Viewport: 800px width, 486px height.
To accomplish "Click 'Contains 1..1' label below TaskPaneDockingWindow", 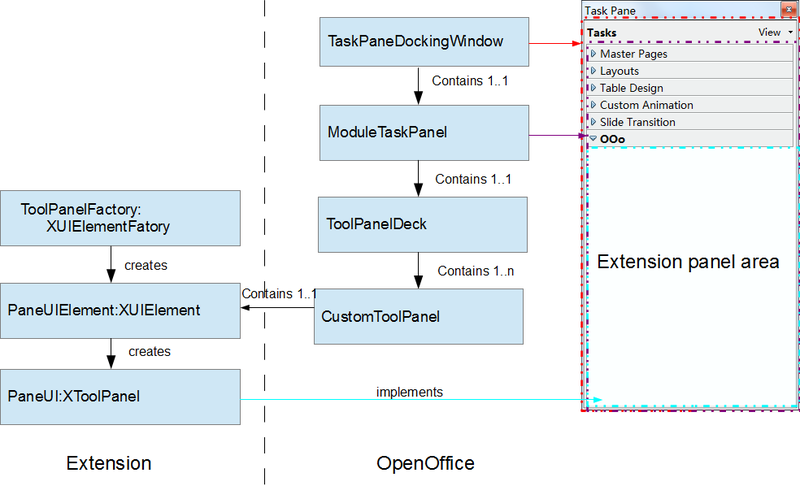I will tap(470, 81).
